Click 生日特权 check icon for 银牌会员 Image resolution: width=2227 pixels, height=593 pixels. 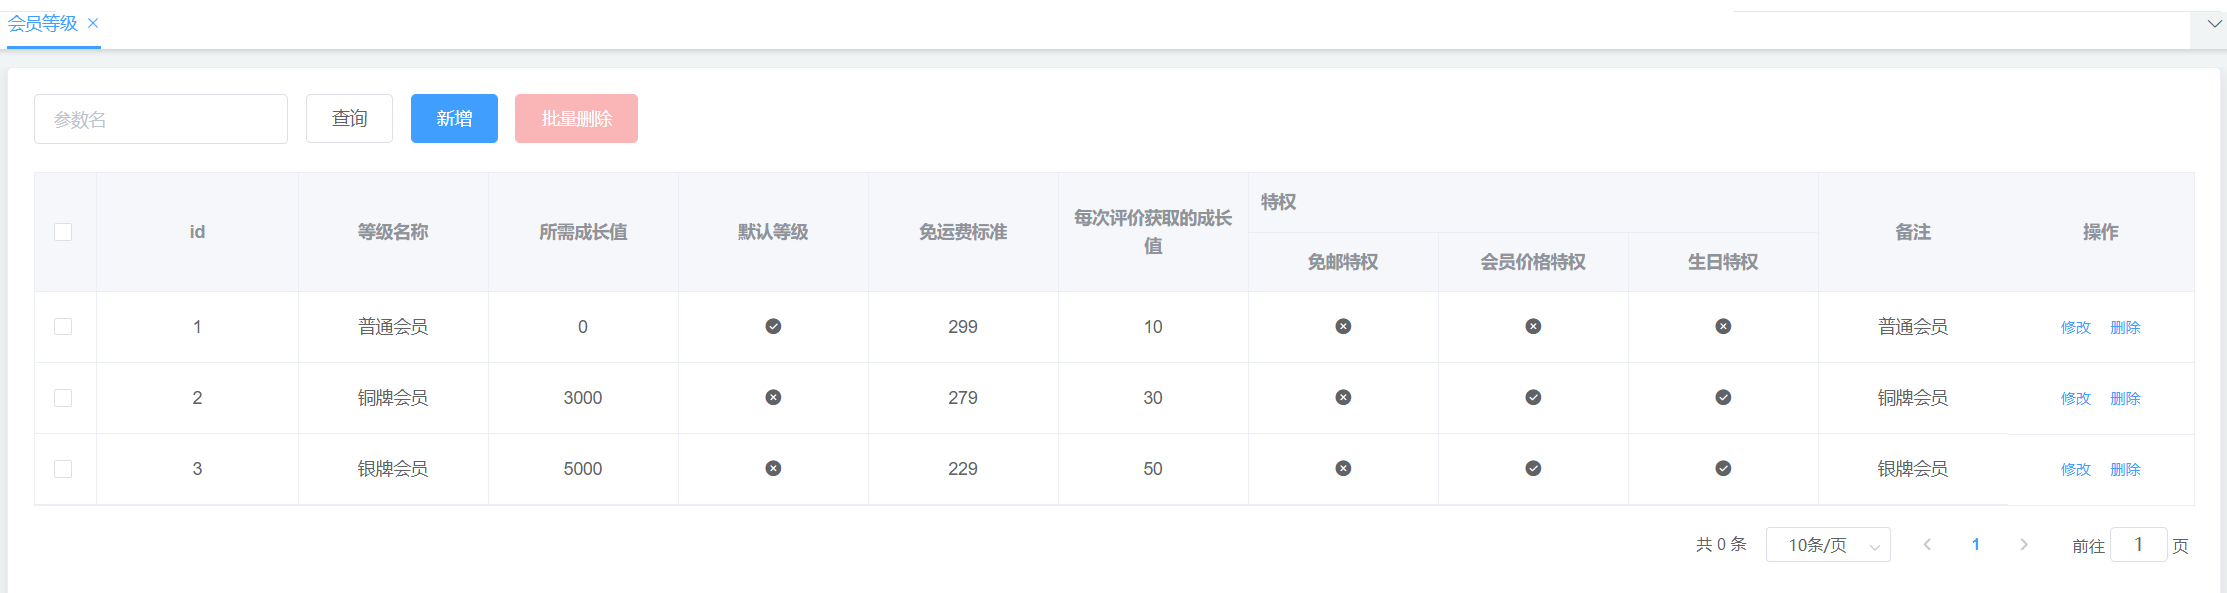coord(1723,469)
